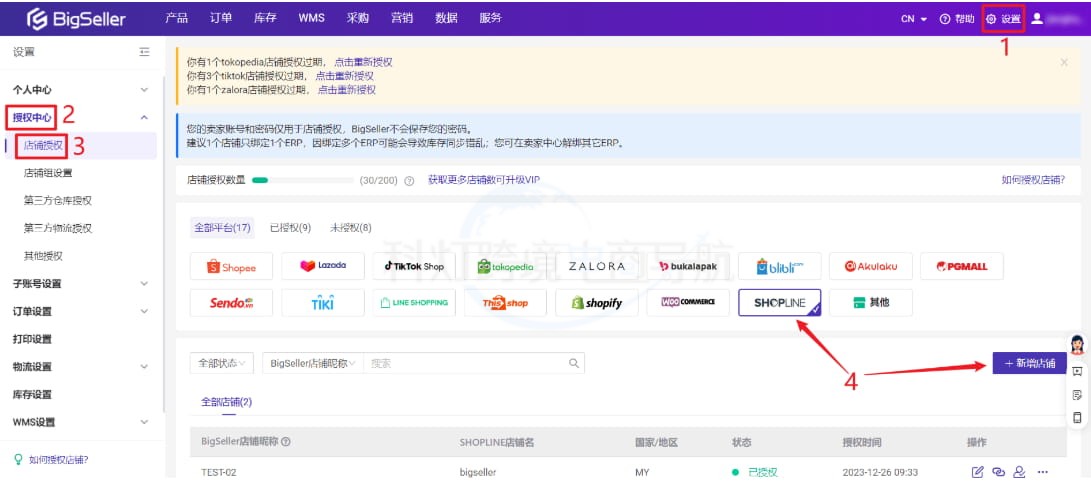Open 店铺组设置 in sidebar
Screen dimensions: 1091x500
tap(48, 172)
